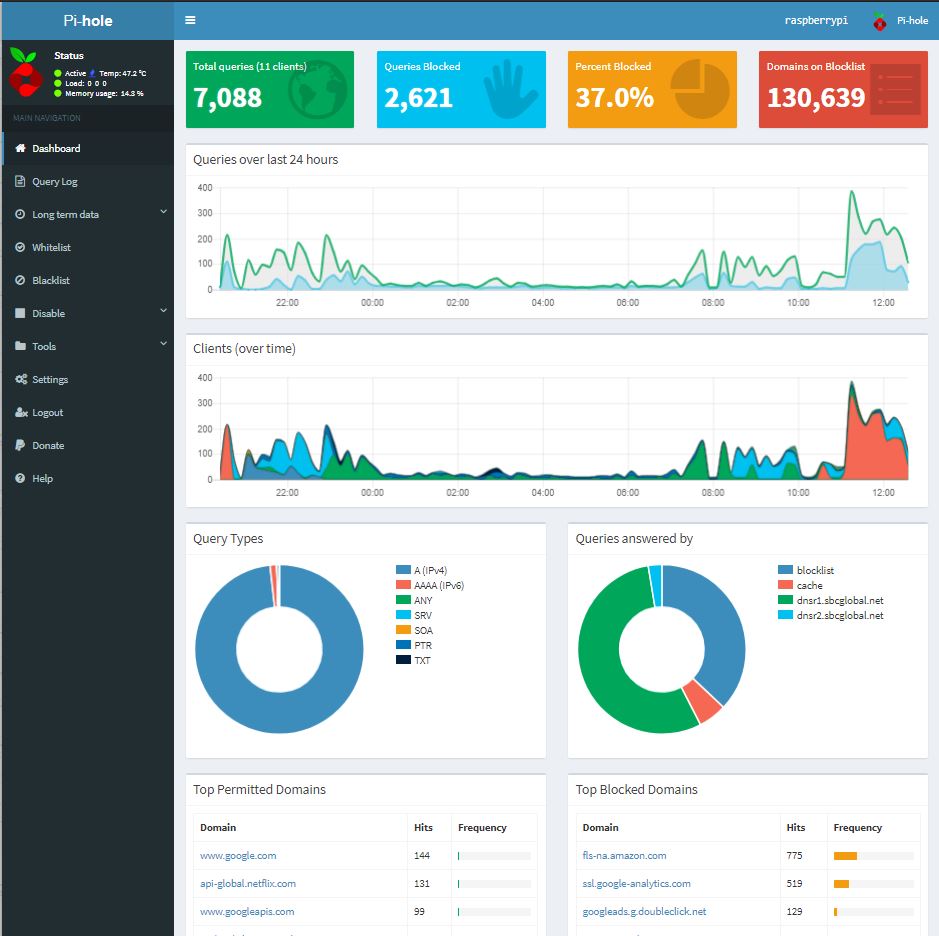Click raspberrypi hostname in the top bar
This screenshot has height=936, width=939.
(x=818, y=19)
